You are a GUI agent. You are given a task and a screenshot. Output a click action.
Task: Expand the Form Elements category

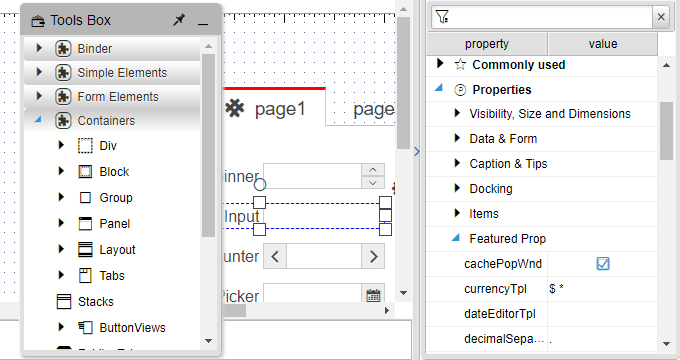(x=39, y=95)
